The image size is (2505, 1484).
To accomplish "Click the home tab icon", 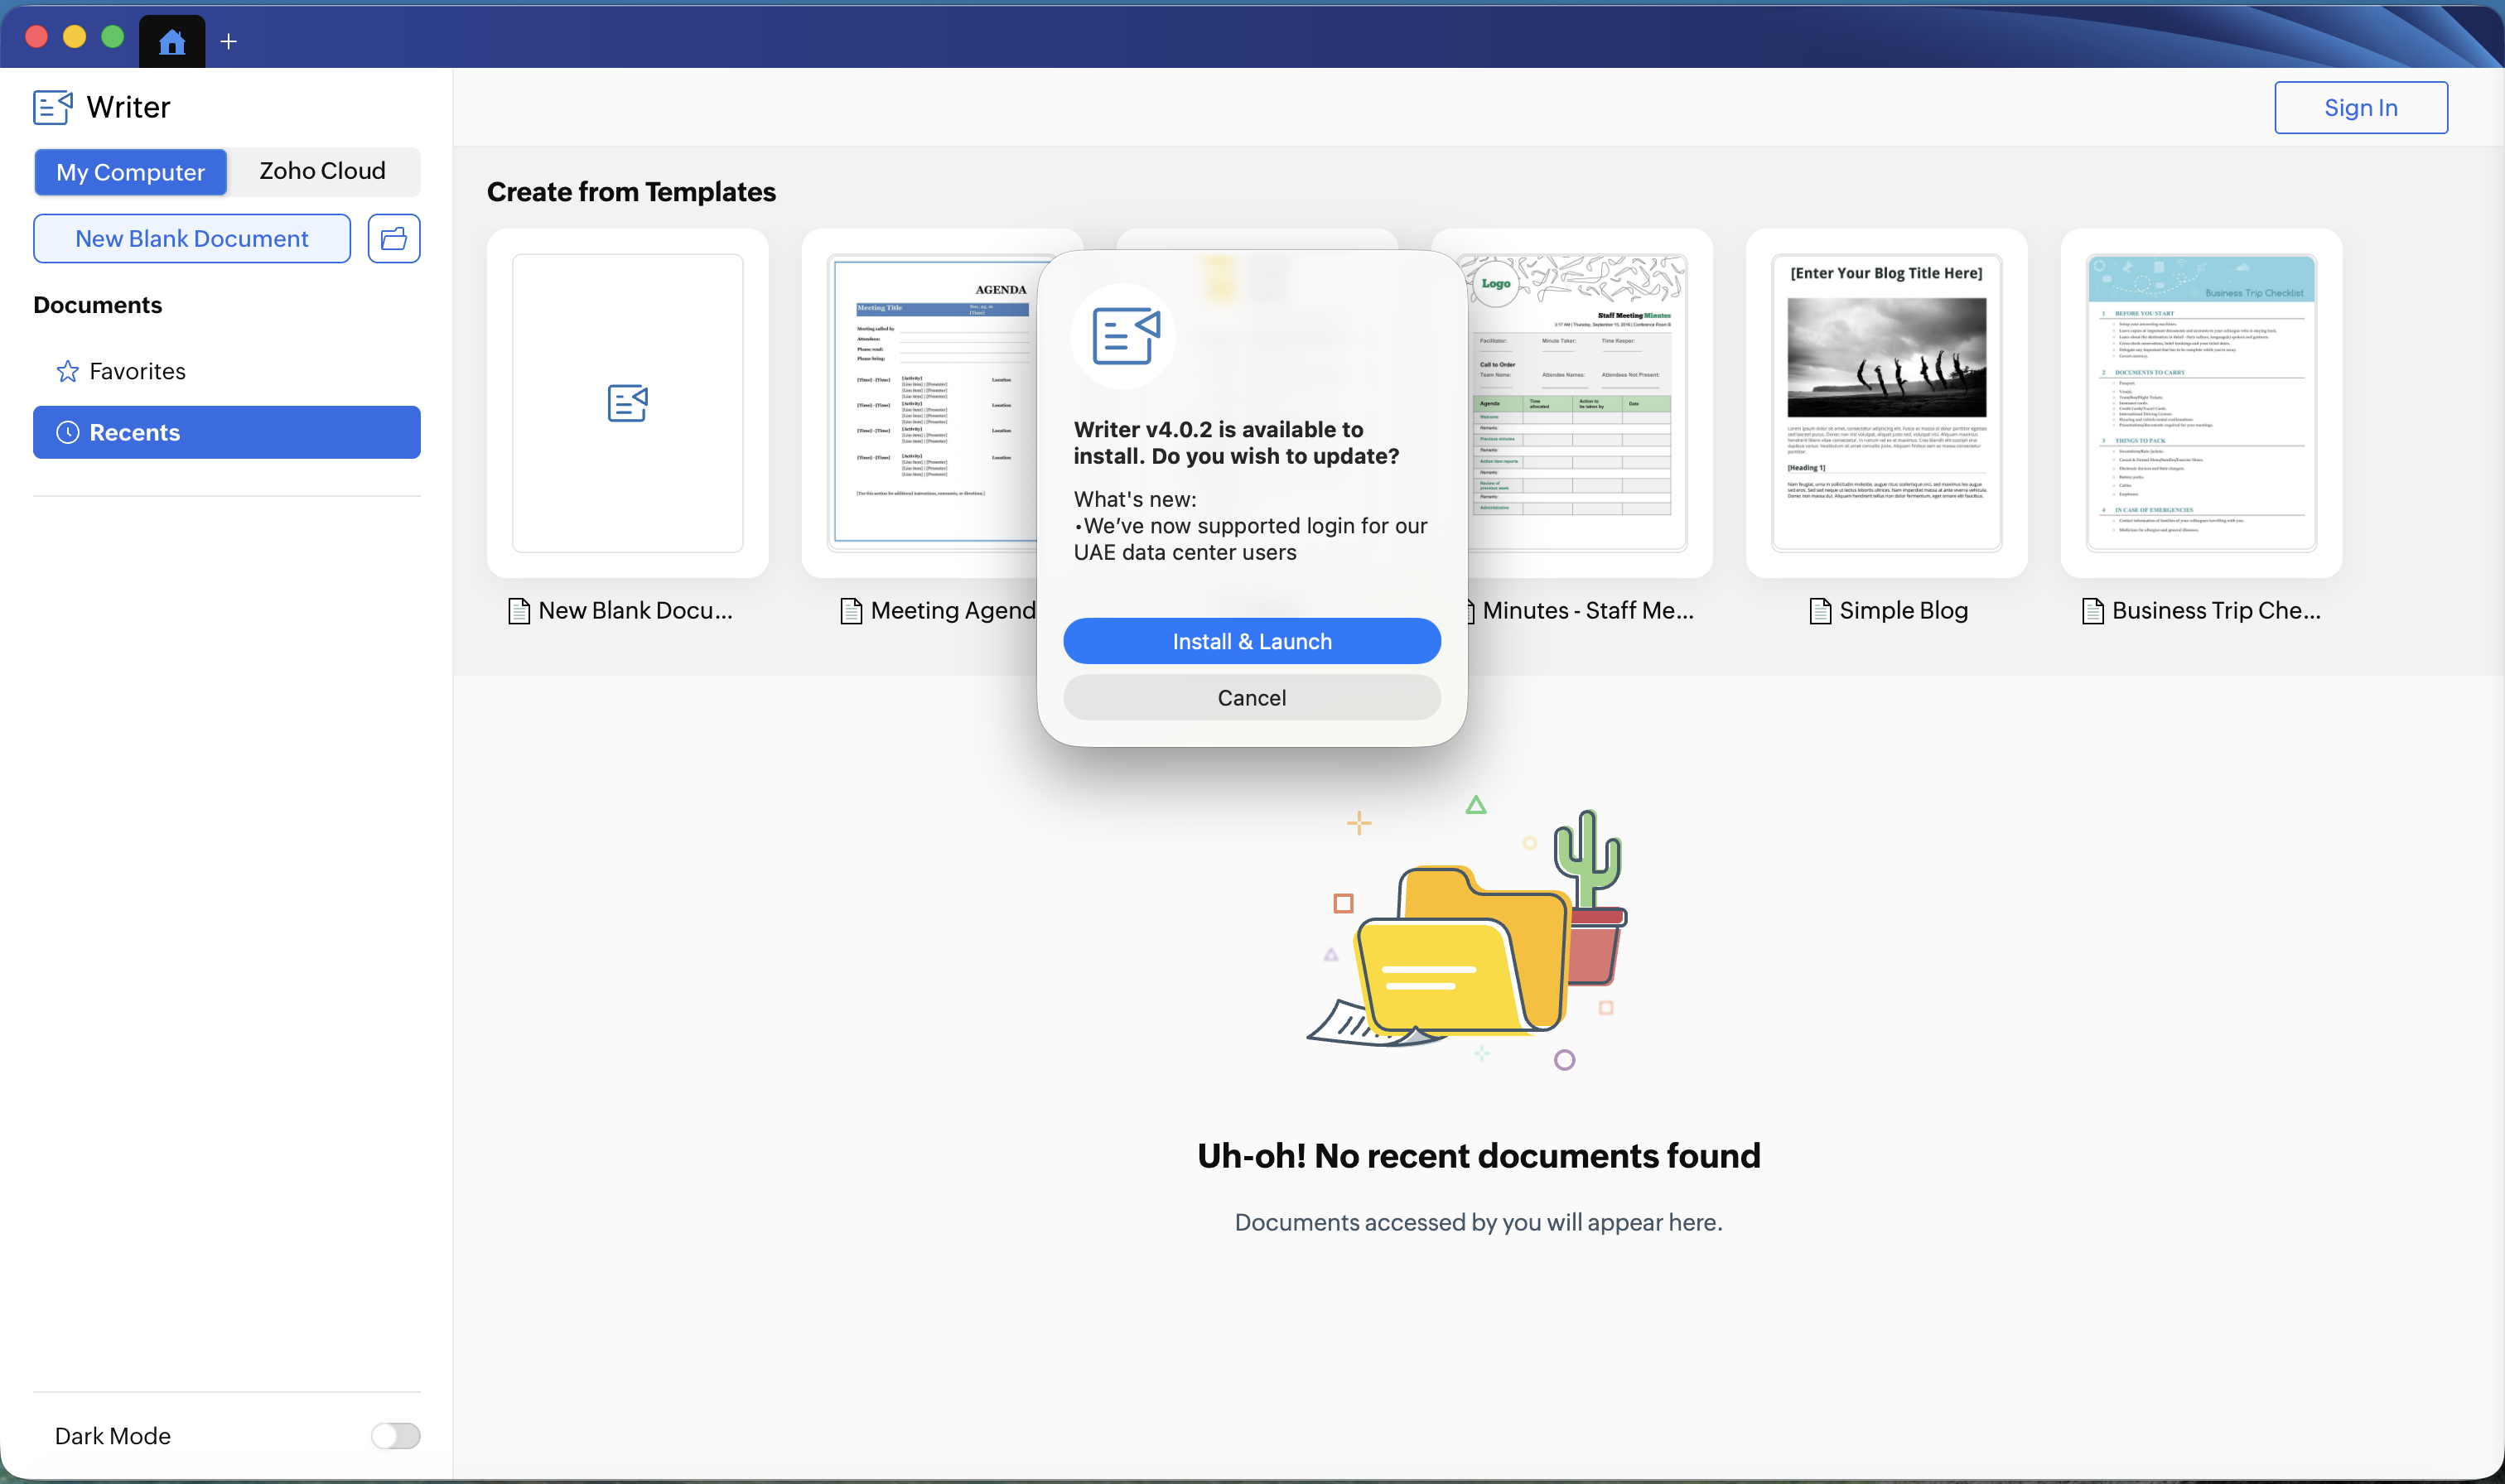I will click(x=172, y=41).
